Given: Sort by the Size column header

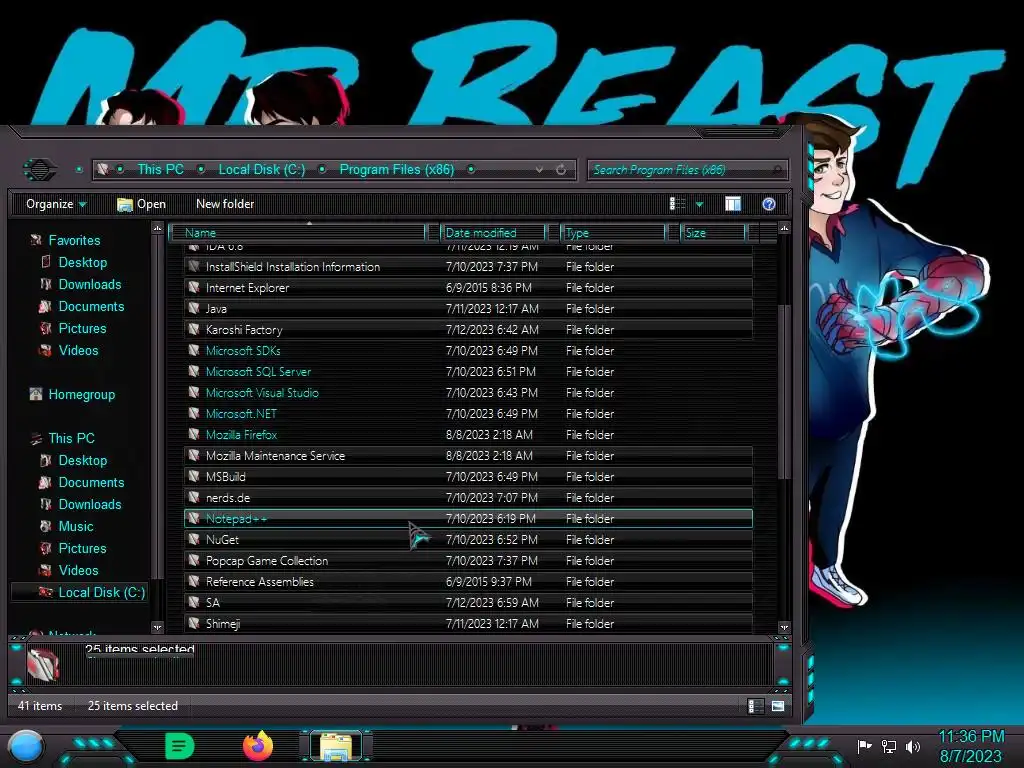Looking at the screenshot, I should 712,232.
